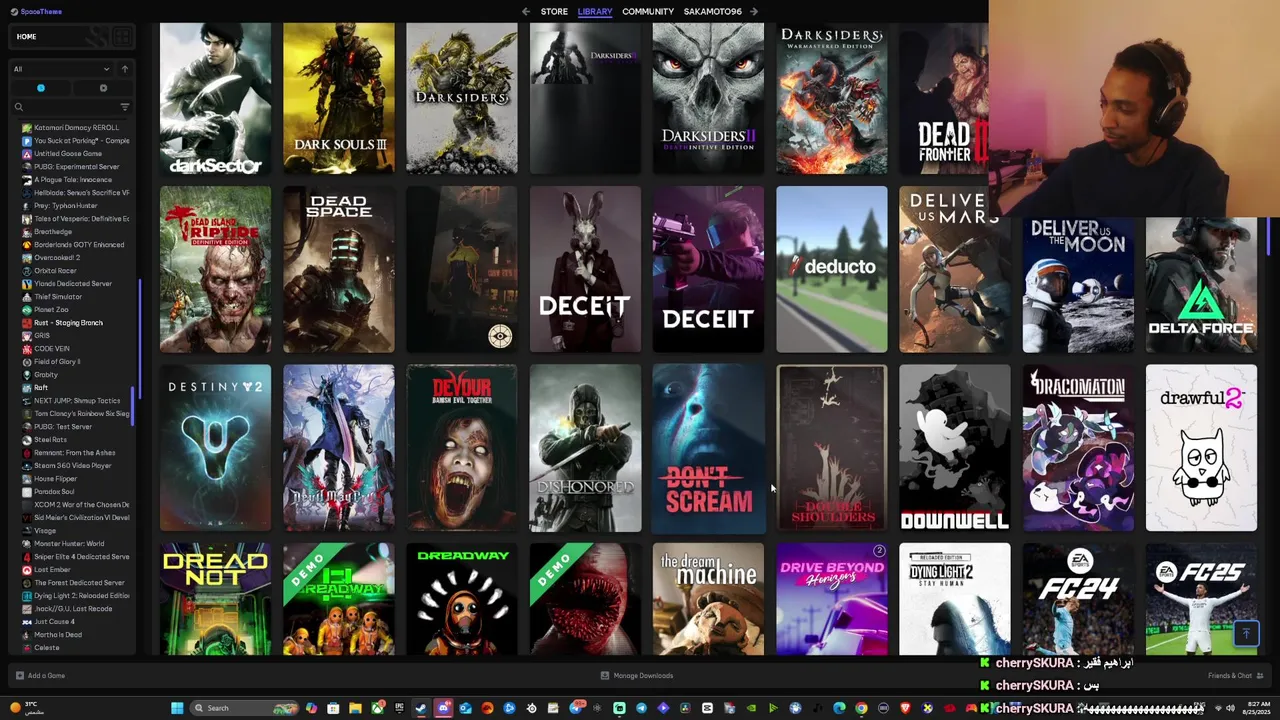Select the deducto game cover
The height and width of the screenshot is (720, 1280).
831,269
